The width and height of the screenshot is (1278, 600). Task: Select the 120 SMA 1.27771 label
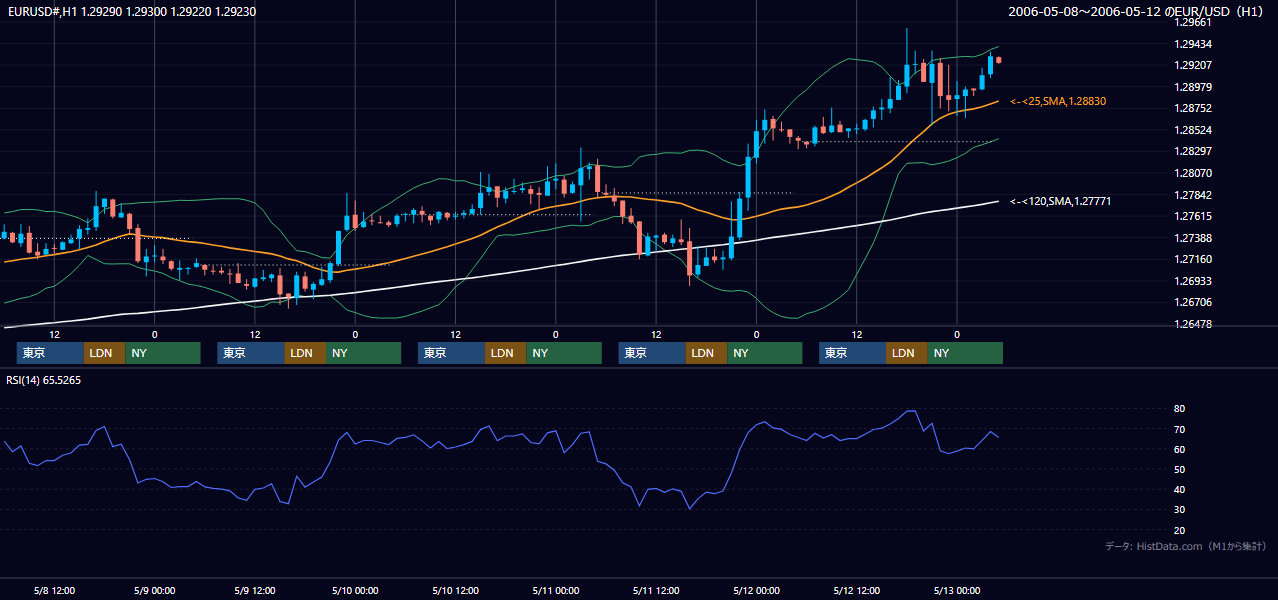coord(1061,202)
